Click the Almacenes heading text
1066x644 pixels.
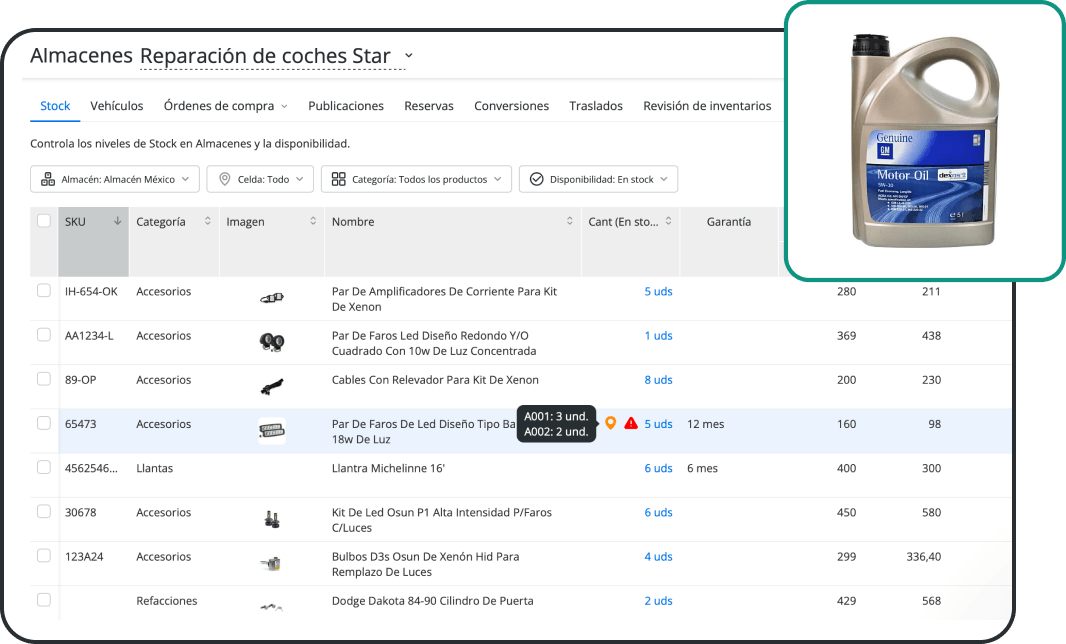[x=82, y=55]
